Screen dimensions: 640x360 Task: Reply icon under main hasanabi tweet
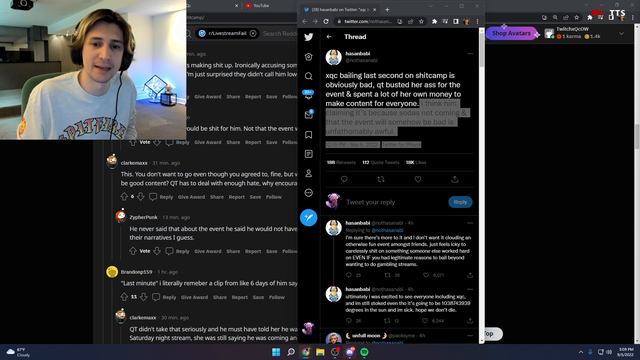coord(344,179)
